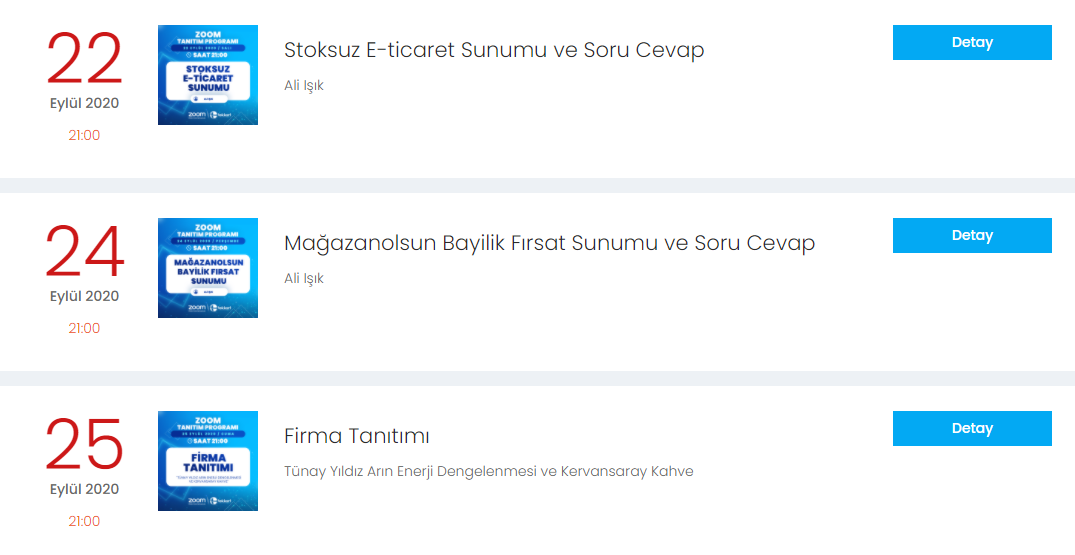Open the title Stoksuz E-ticaret Sunumu ve Soru Cevap
Viewport: 1075px width, 555px height.
click(494, 50)
